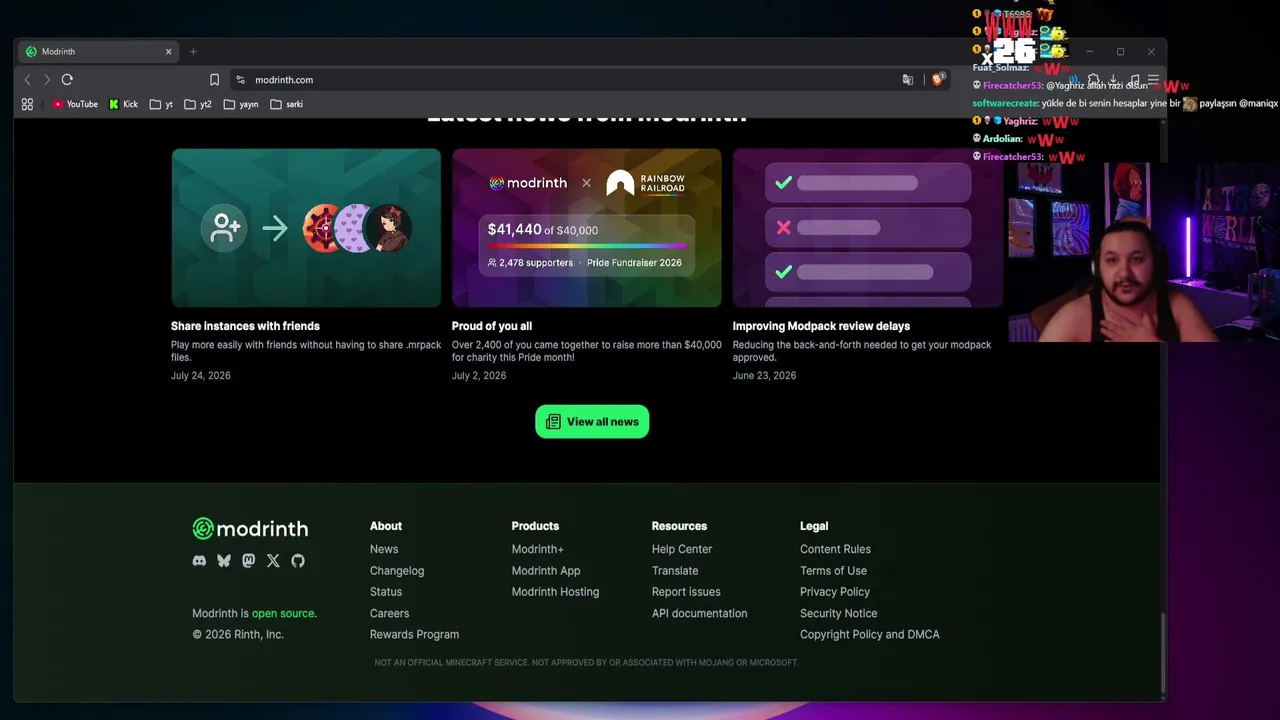Click the '© 2026 Rinth, Inc.' copyright text
1280x720 pixels.
(x=238, y=635)
